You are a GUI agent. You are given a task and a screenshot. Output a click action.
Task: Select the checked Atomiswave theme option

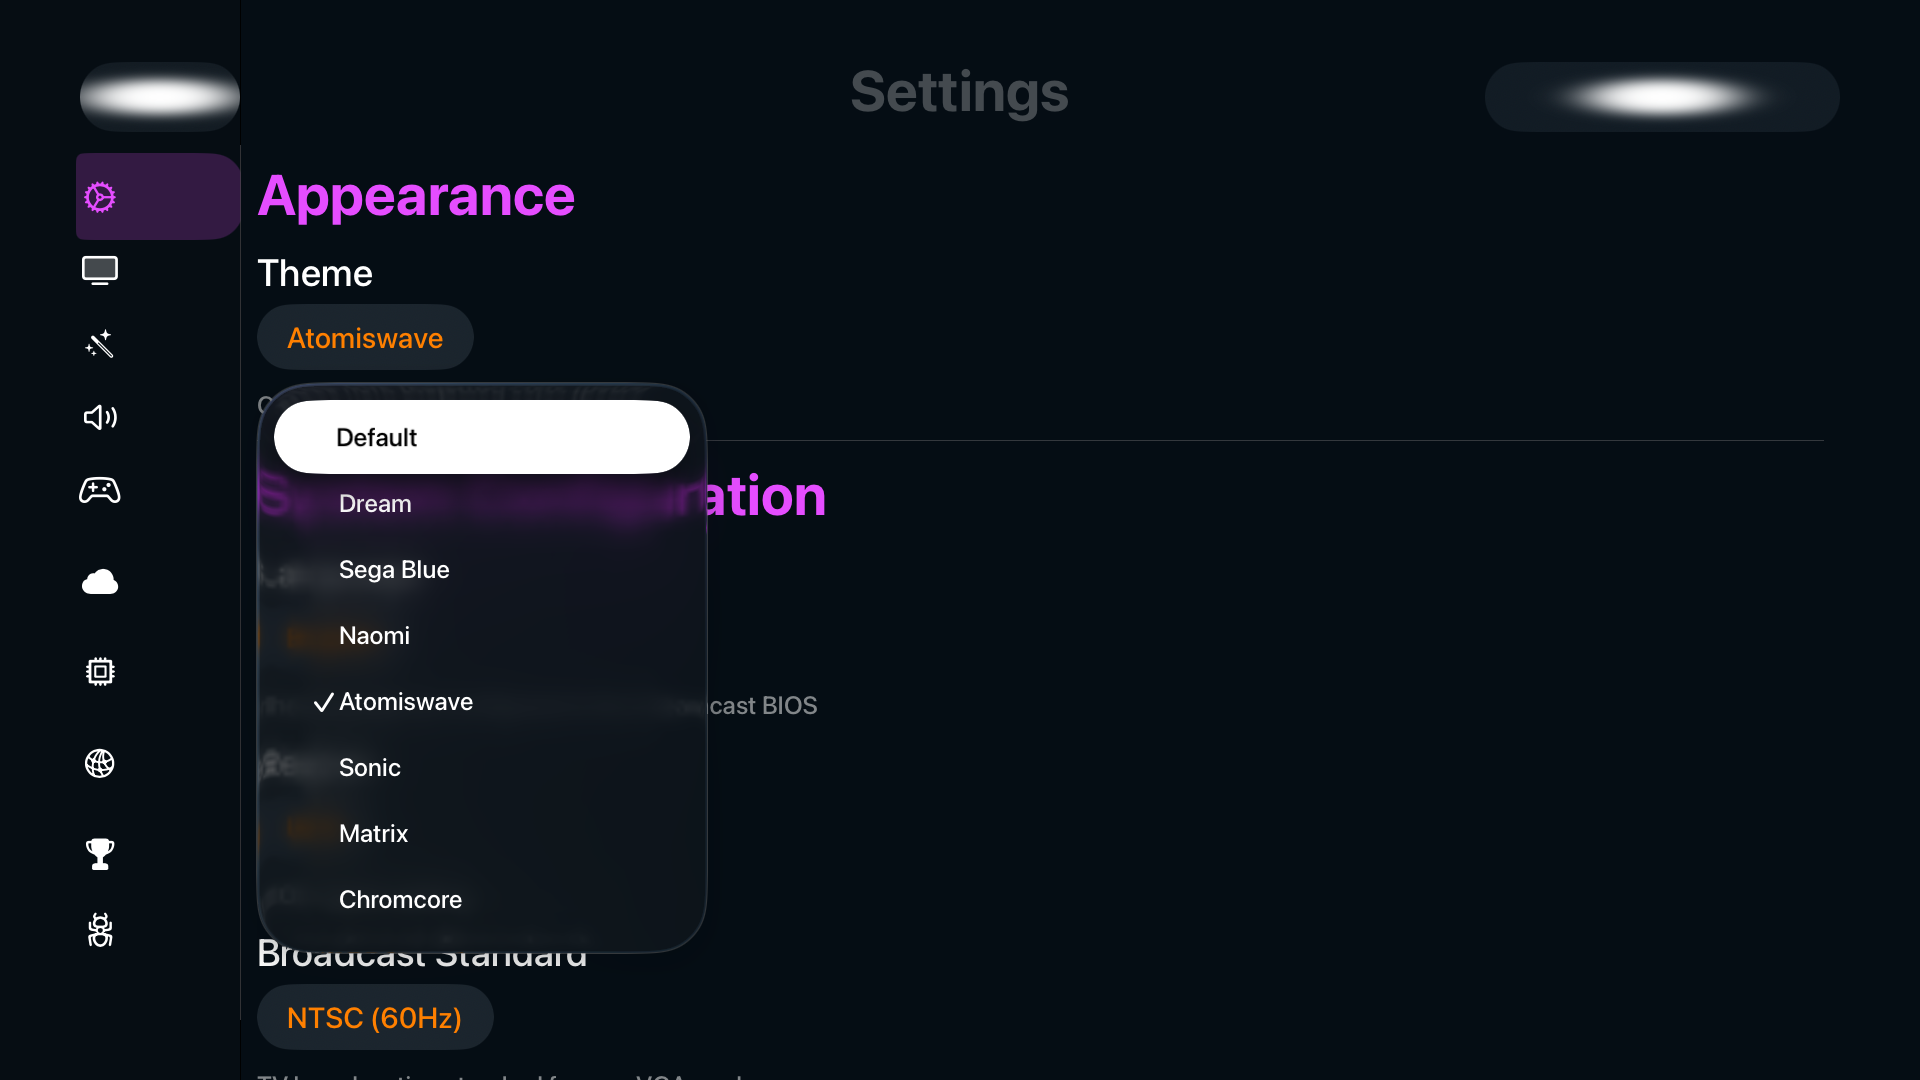pyautogui.click(x=405, y=702)
